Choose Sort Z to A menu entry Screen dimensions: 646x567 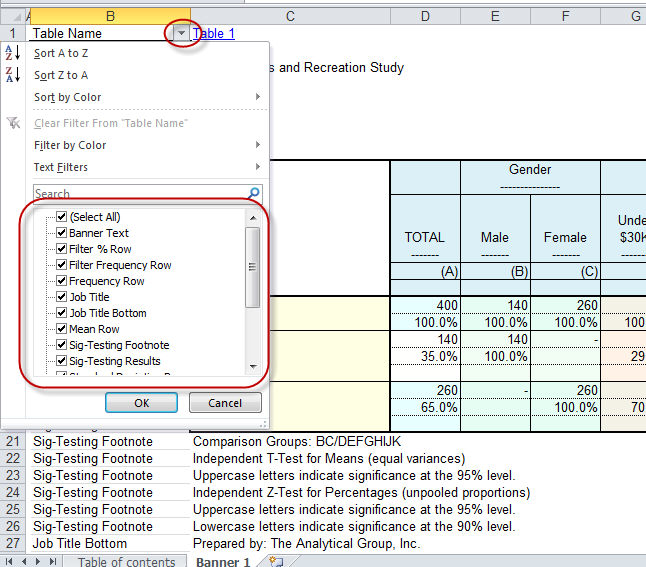tap(61, 75)
